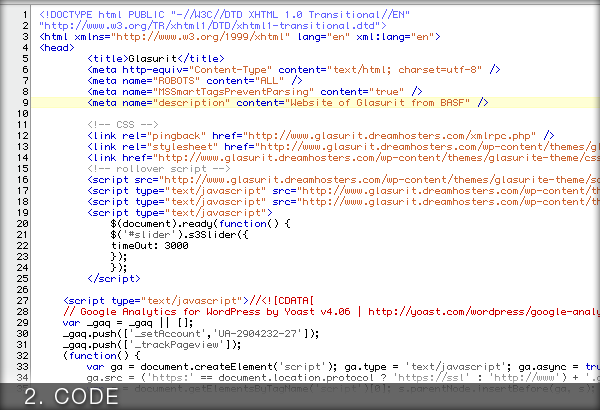Click the stylesheet link tag line
Image resolution: width=600 pixels, height=410 pixels.
coord(343,147)
